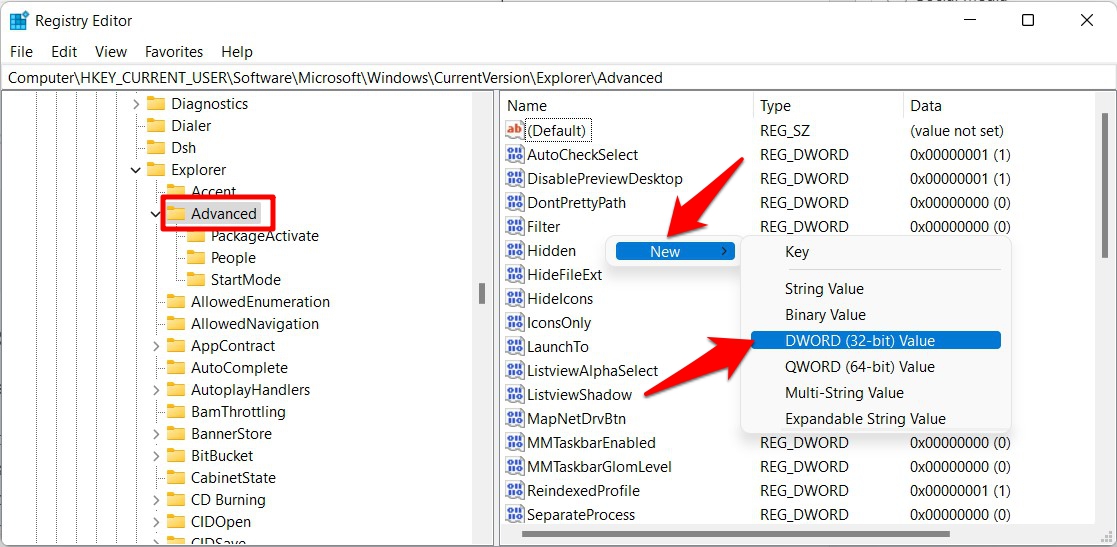Select the Diagnostics folder icon
The width and height of the screenshot is (1117, 547).
coord(156,104)
